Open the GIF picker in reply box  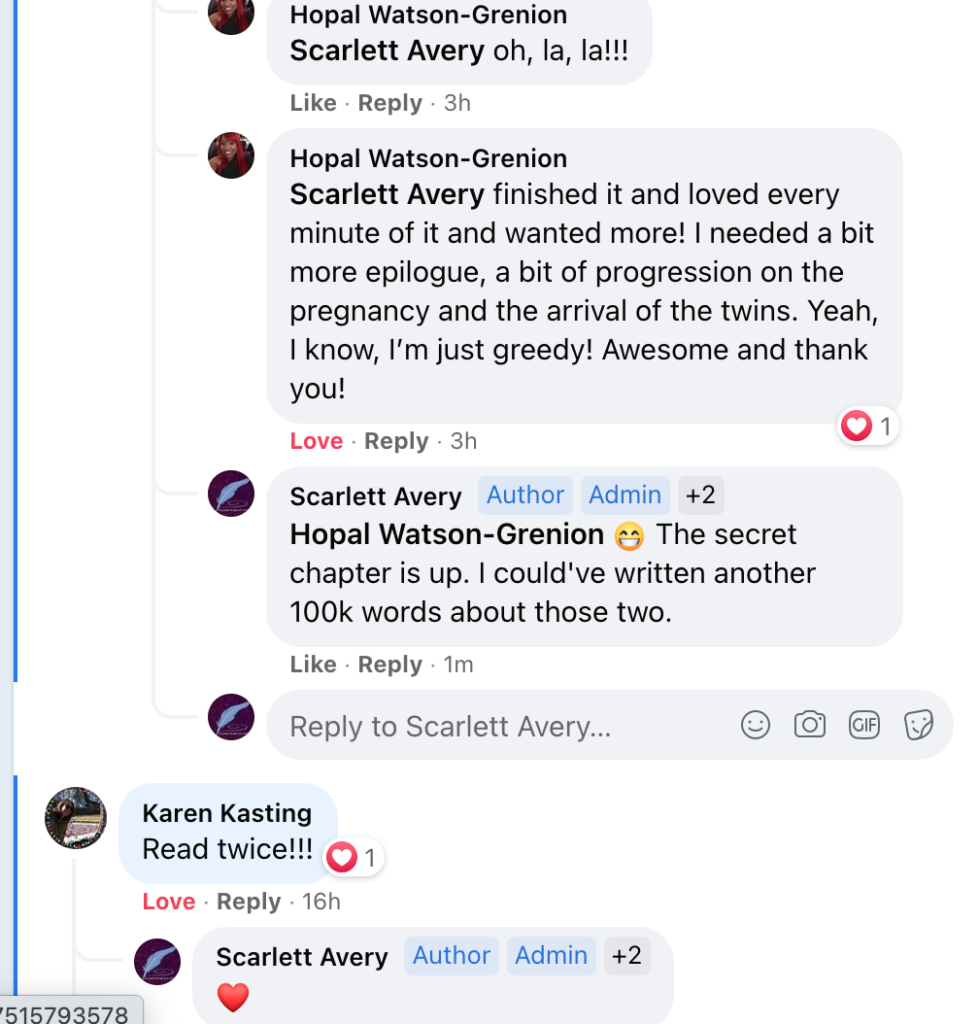click(863, 725)
